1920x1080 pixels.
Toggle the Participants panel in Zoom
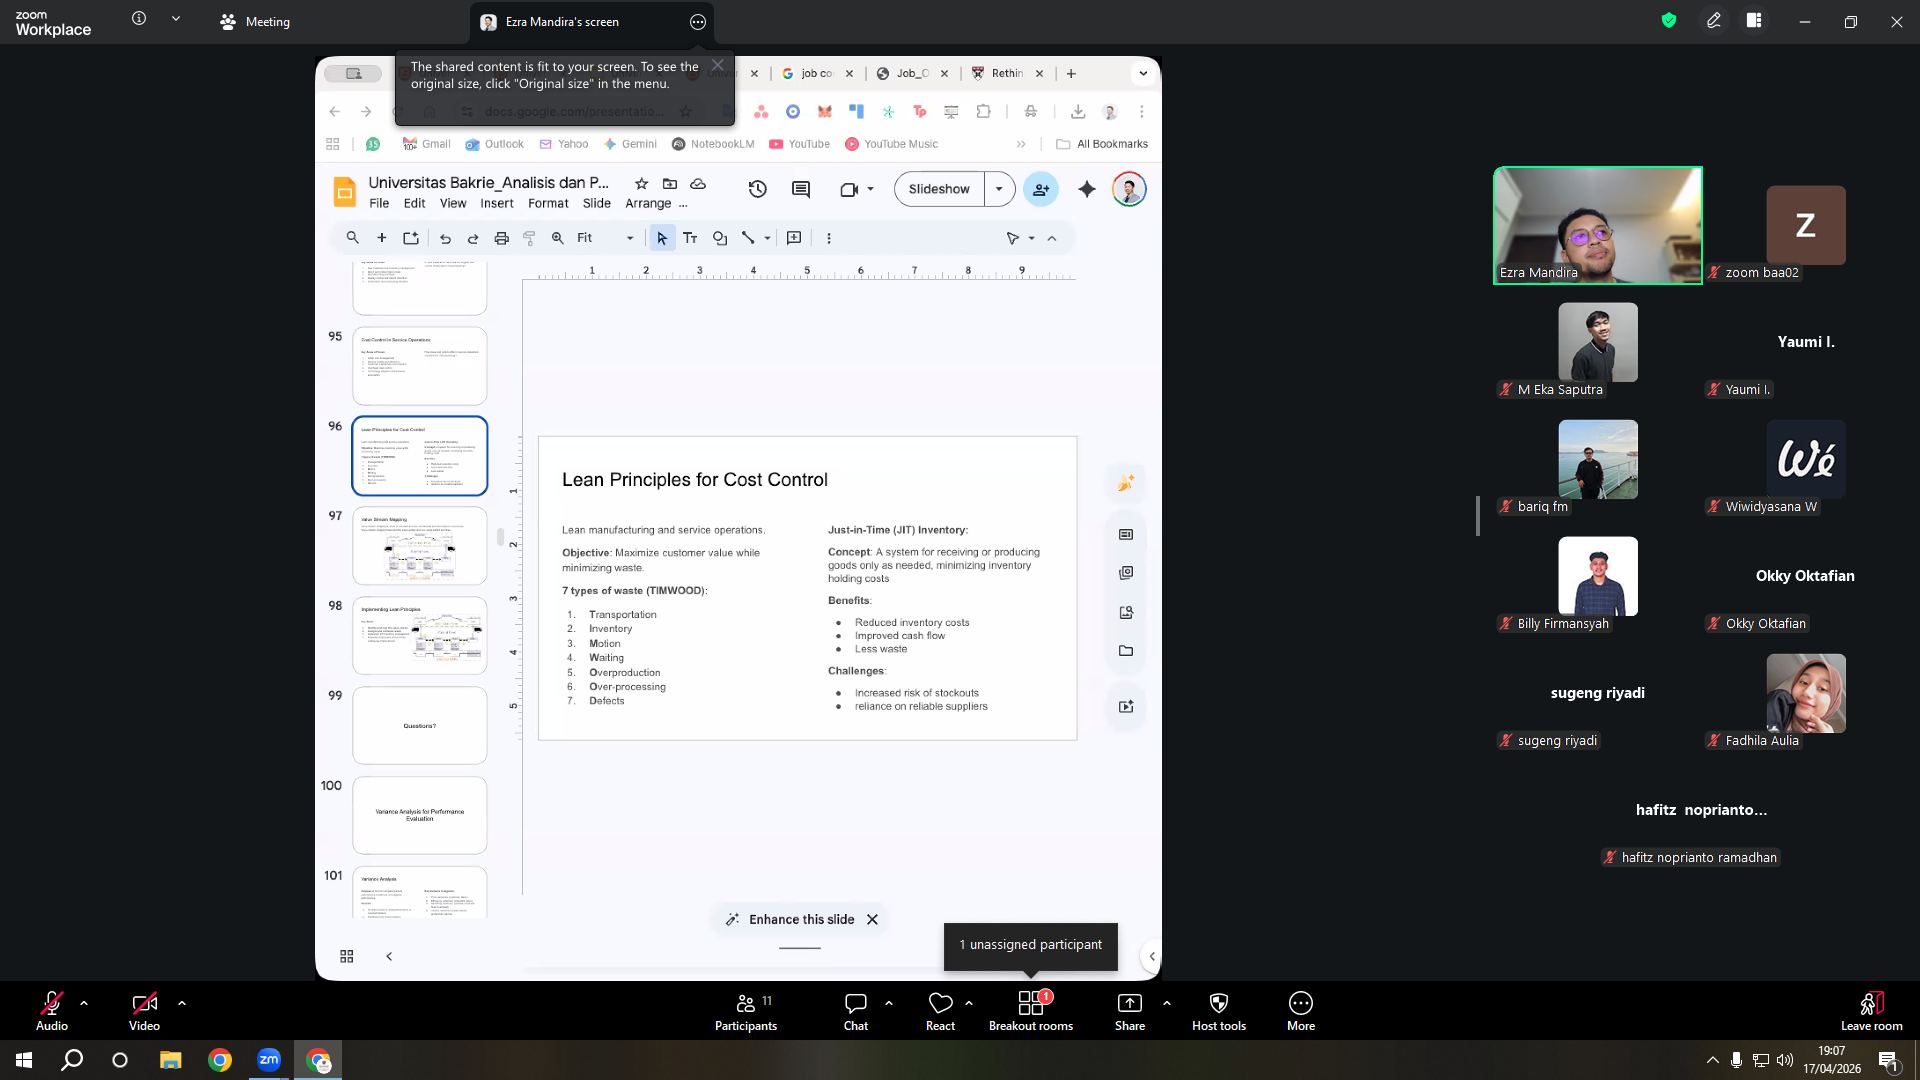pos(746,1011)
